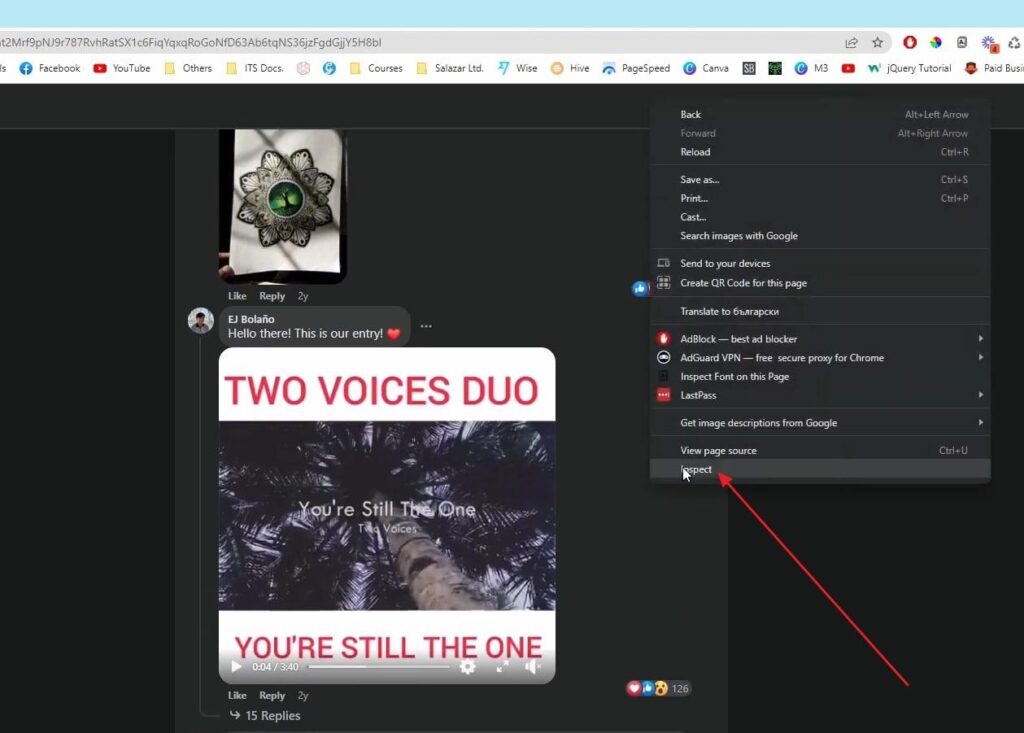Expand AdGuard VPN submenu
The image size is (1024, 733).
(820, 357)
